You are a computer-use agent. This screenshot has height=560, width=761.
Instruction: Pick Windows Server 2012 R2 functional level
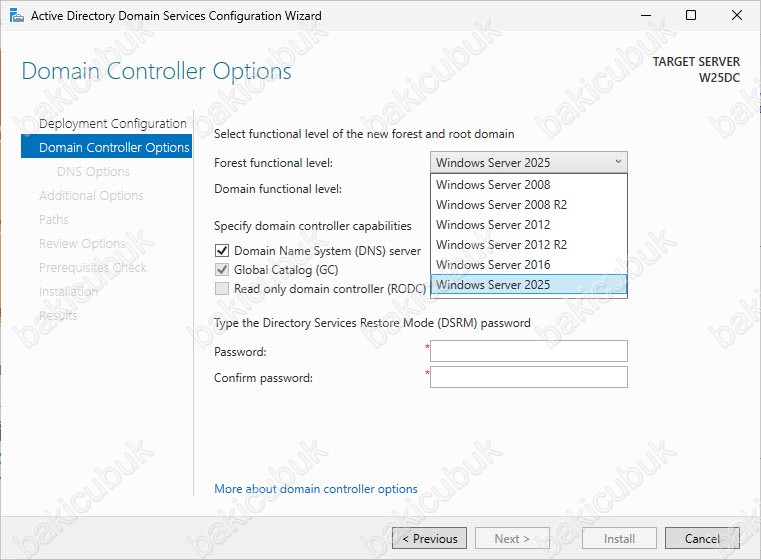(529, 245)
